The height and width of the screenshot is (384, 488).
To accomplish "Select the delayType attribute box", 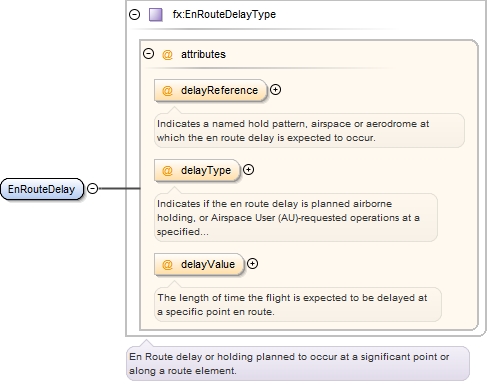I will tap(197, 170).
